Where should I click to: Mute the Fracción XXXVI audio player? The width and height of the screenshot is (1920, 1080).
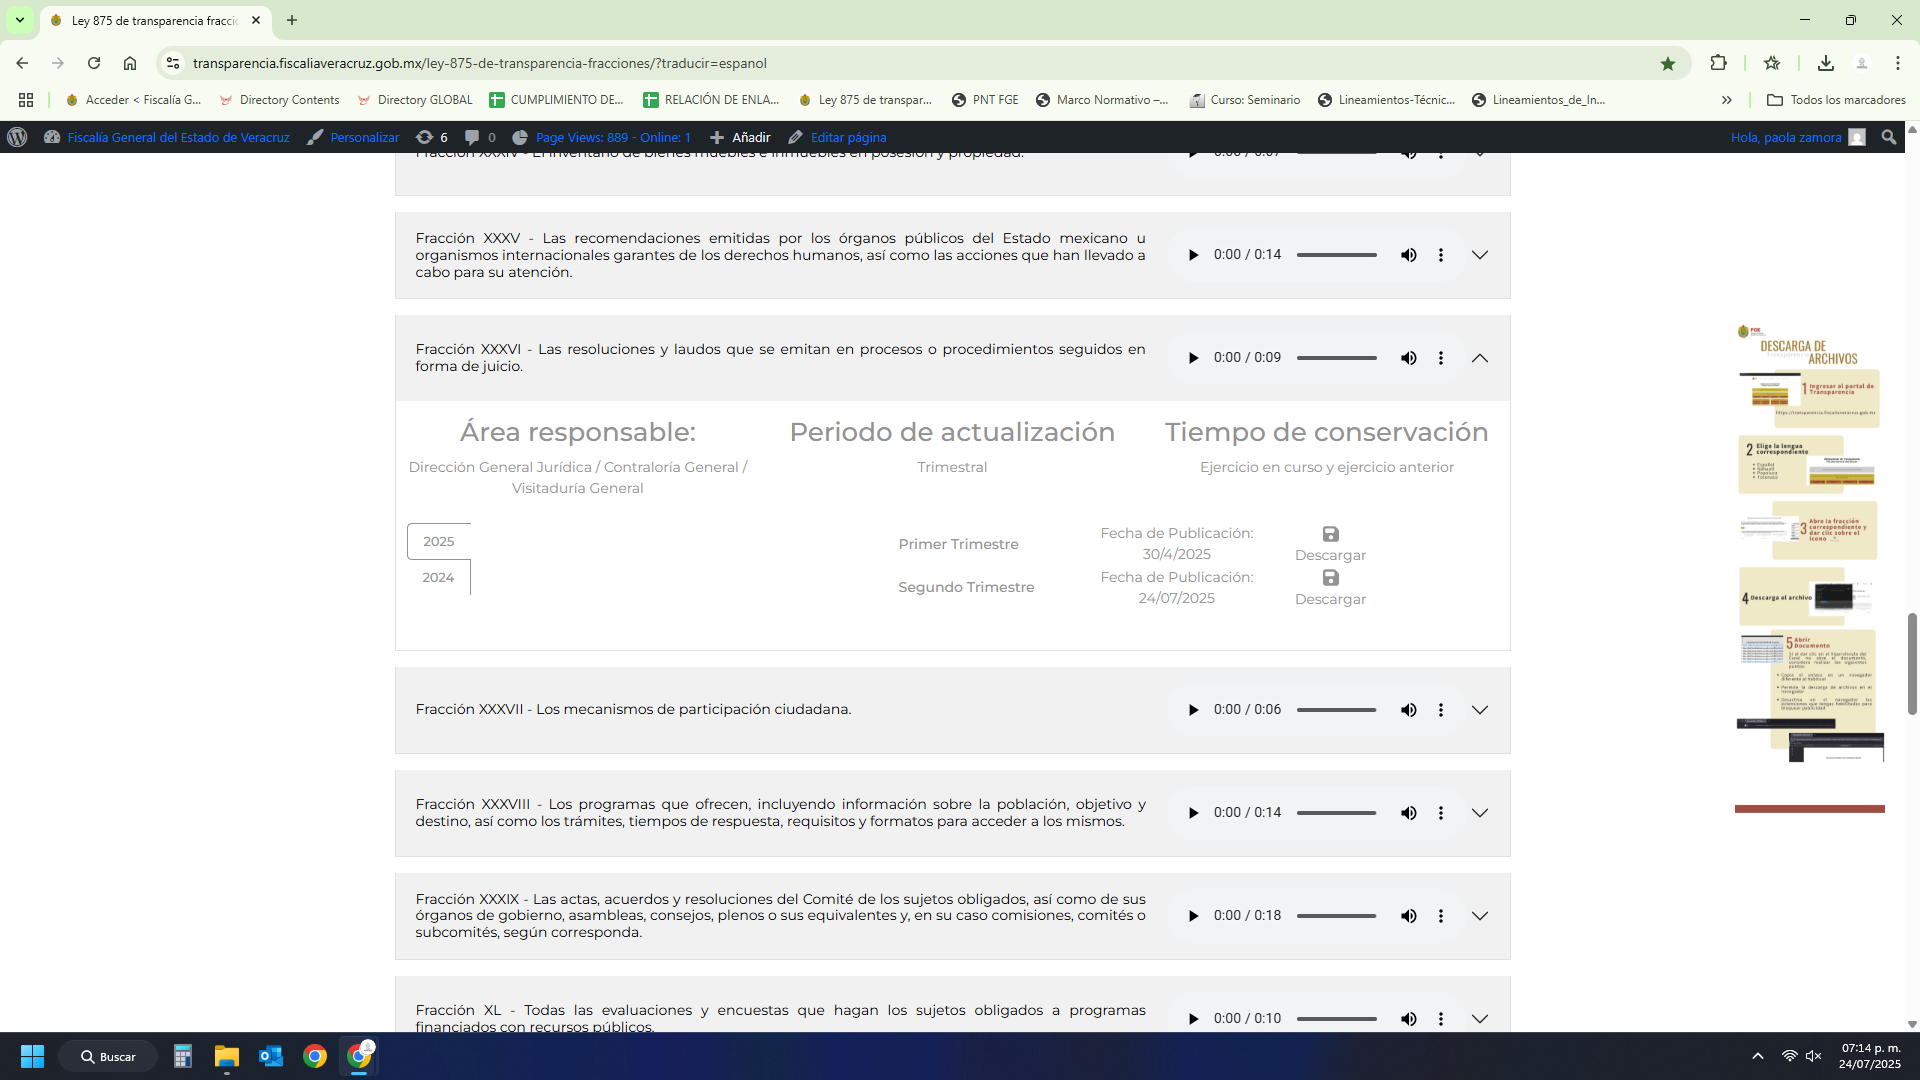[x=1408, y=358]
